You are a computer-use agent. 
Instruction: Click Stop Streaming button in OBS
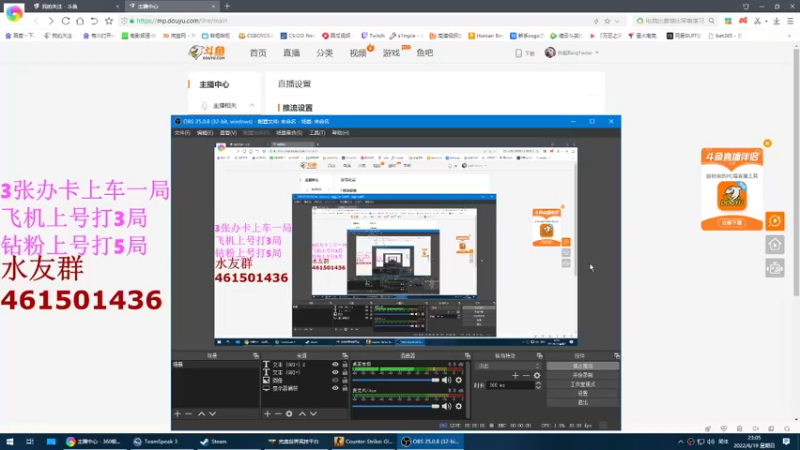583,366
